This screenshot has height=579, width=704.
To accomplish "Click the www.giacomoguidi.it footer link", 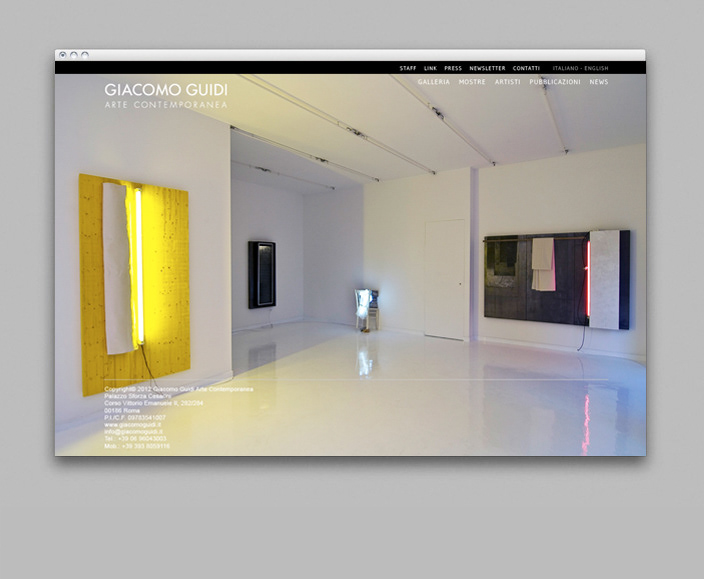I will point(133,425).
